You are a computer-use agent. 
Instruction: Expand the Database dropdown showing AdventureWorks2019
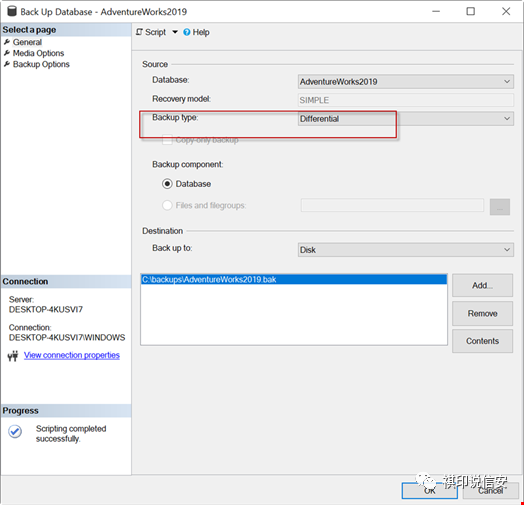pyautogui.click(x=406, y=82)
